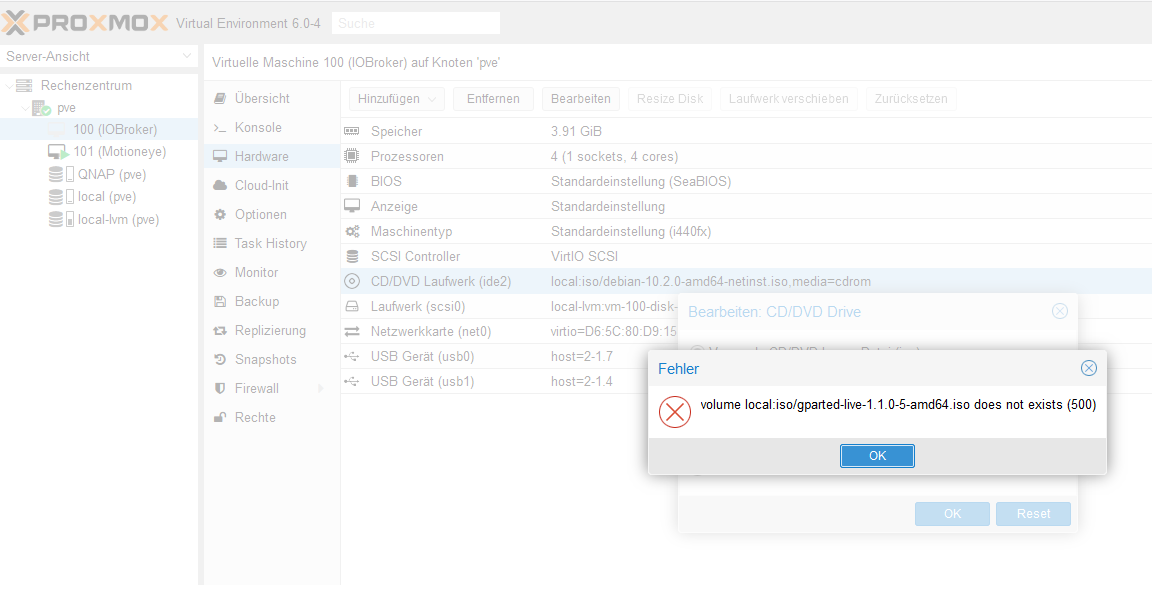The image size is (1152, 595).
Task: Click OK in the Fehler dialog
Action: (877, 455)
